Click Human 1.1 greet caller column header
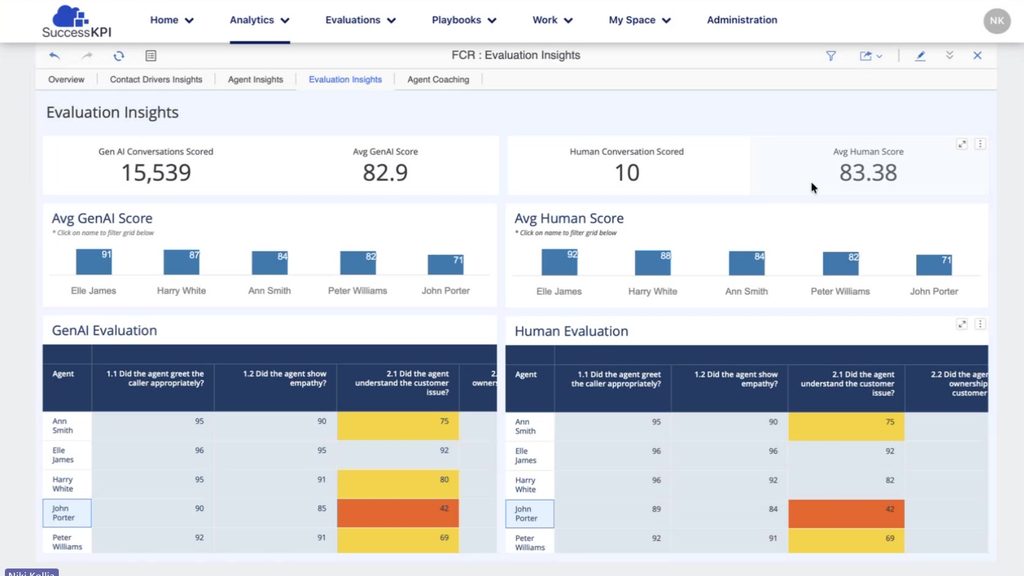 [613, 388]
